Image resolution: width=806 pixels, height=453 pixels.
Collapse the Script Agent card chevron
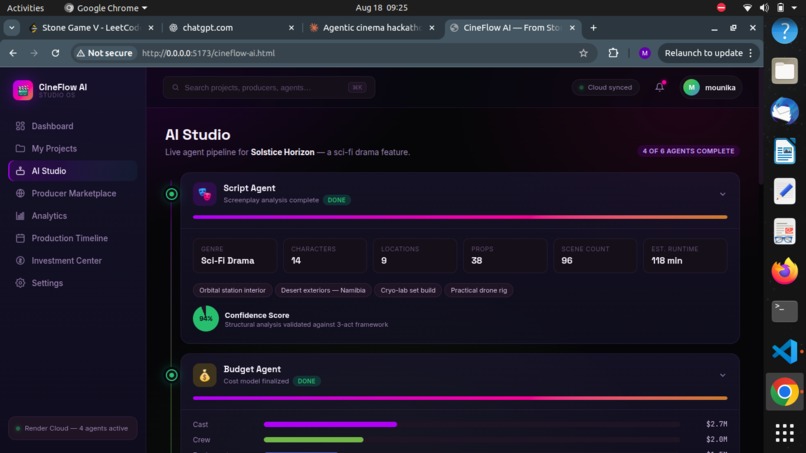(722, 194)
